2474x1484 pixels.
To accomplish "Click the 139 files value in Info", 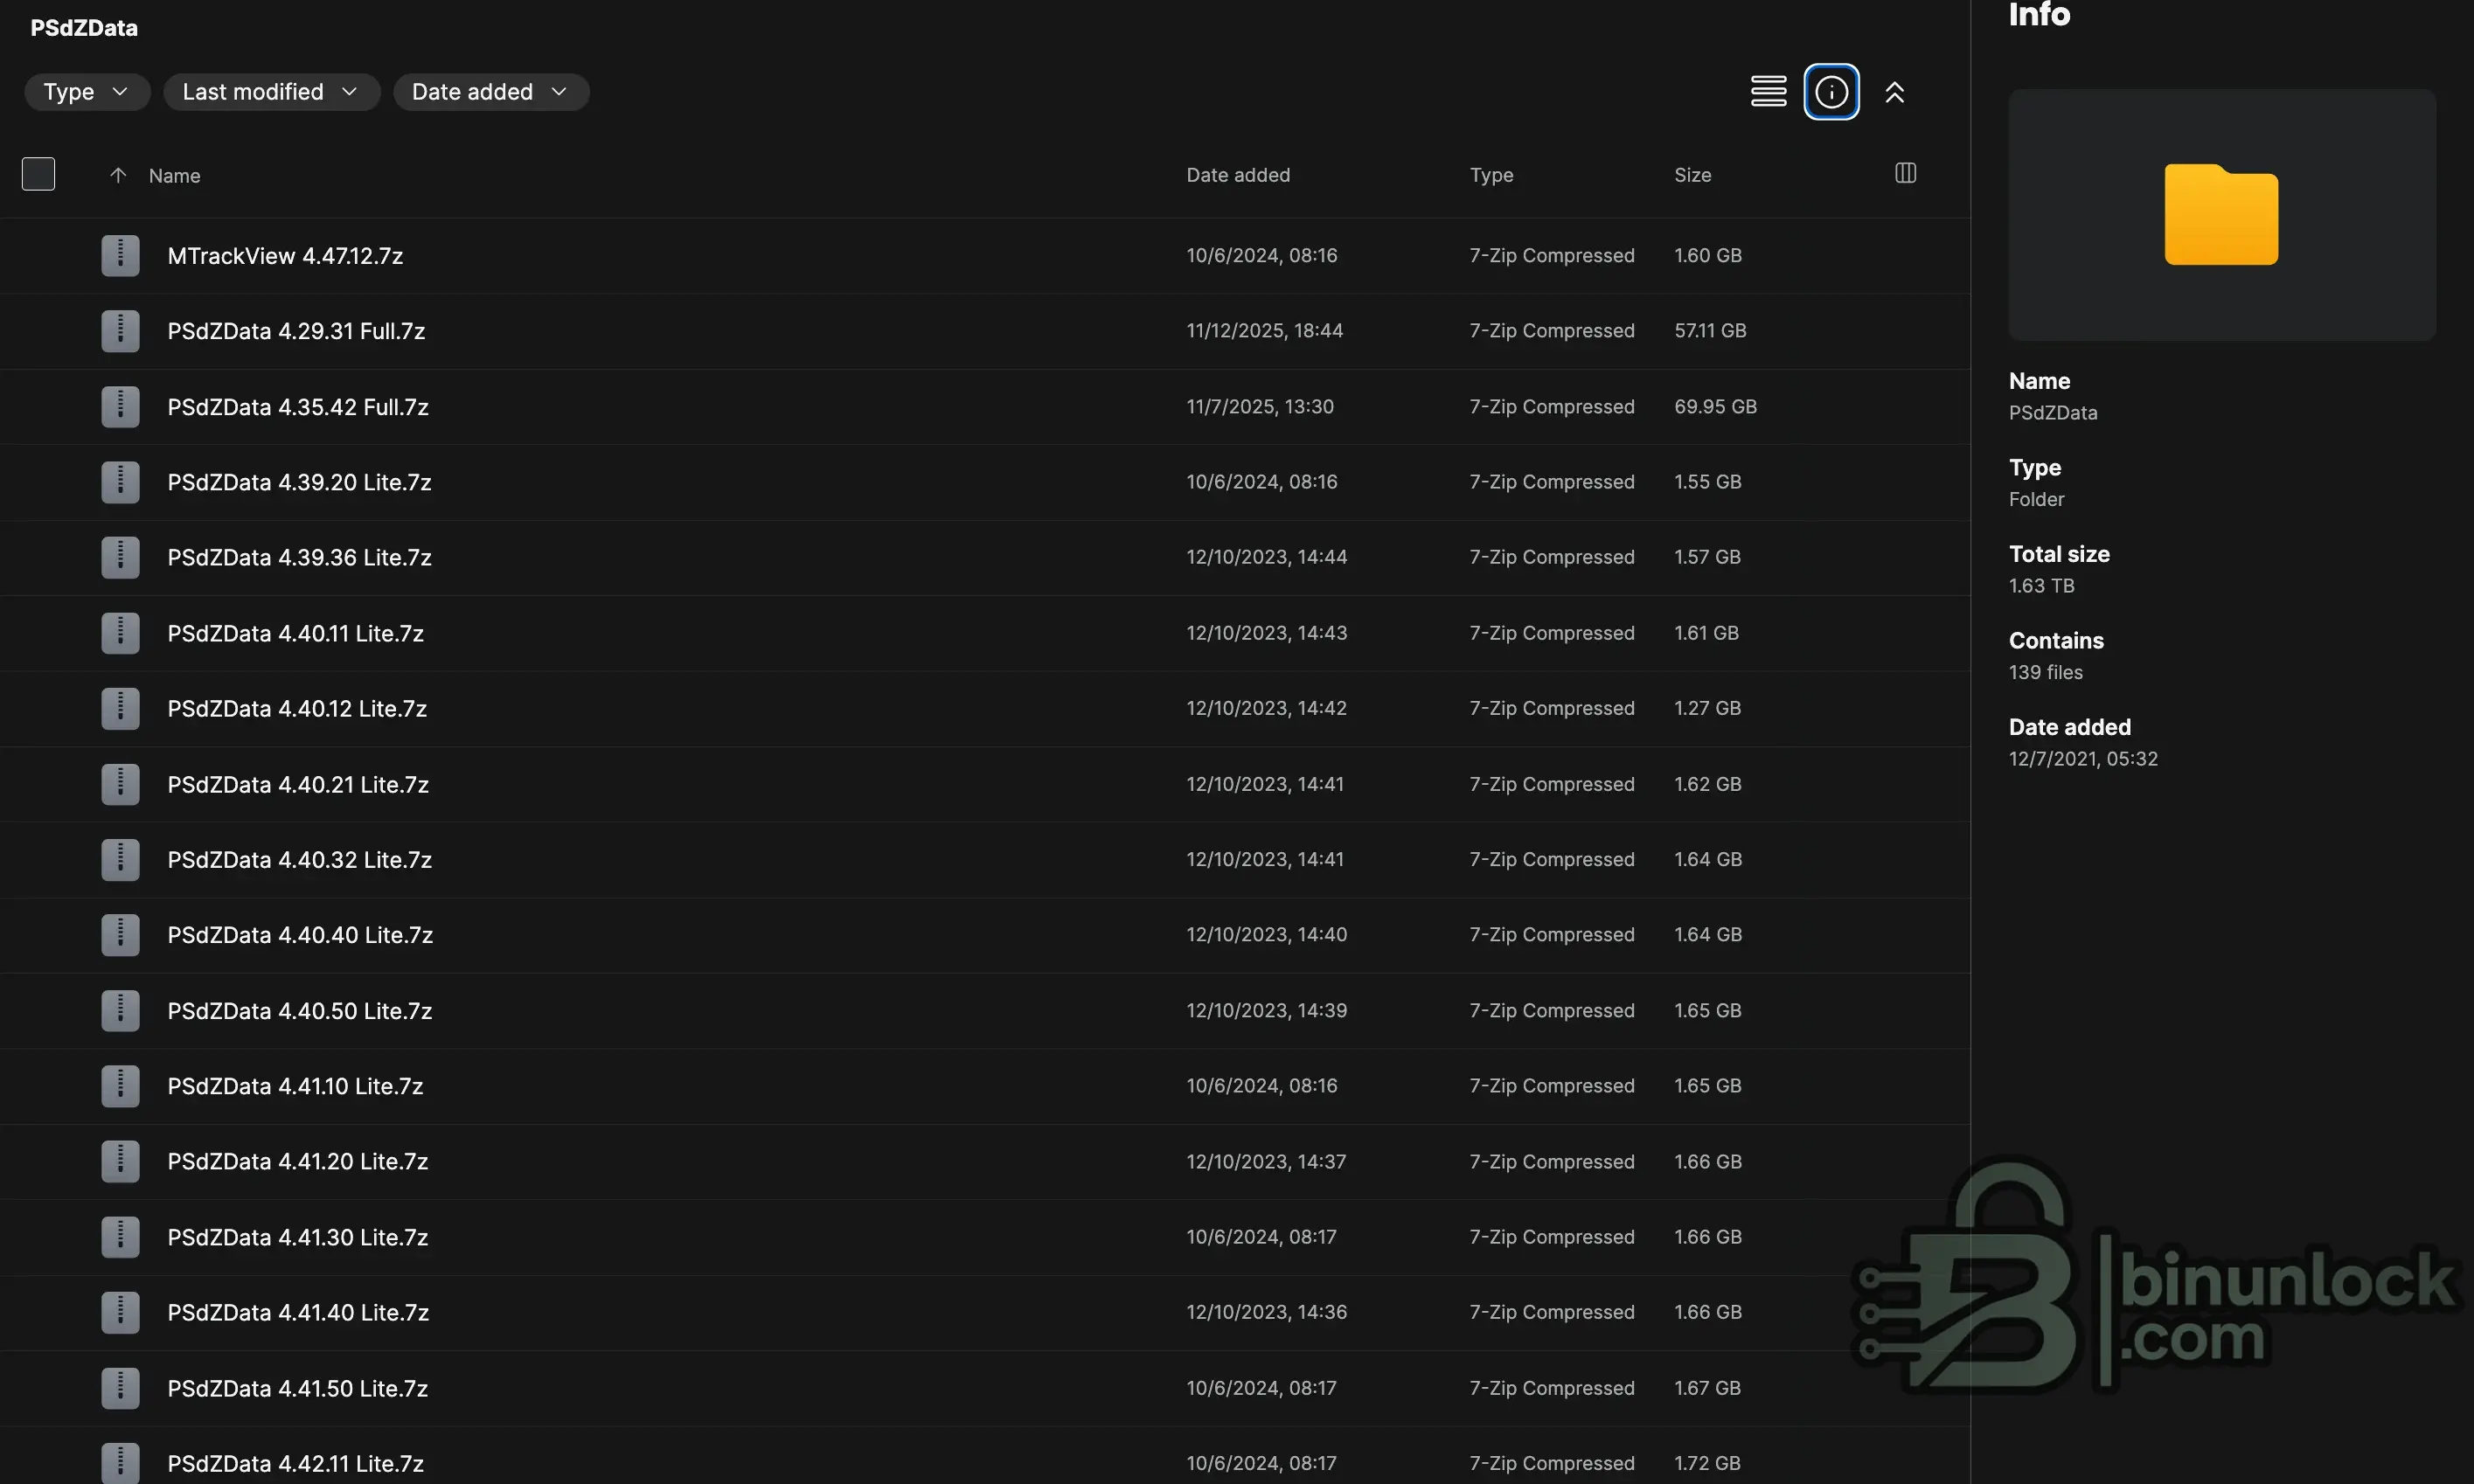I will pos(2045,672).
